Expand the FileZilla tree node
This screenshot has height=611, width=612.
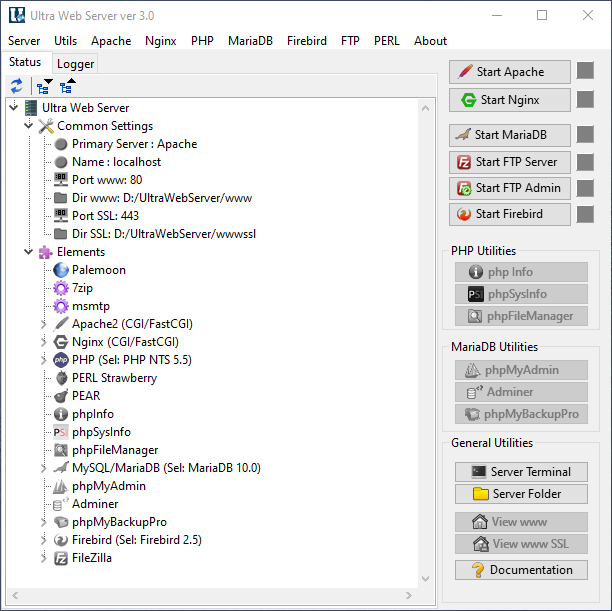[x=43, y=558]
